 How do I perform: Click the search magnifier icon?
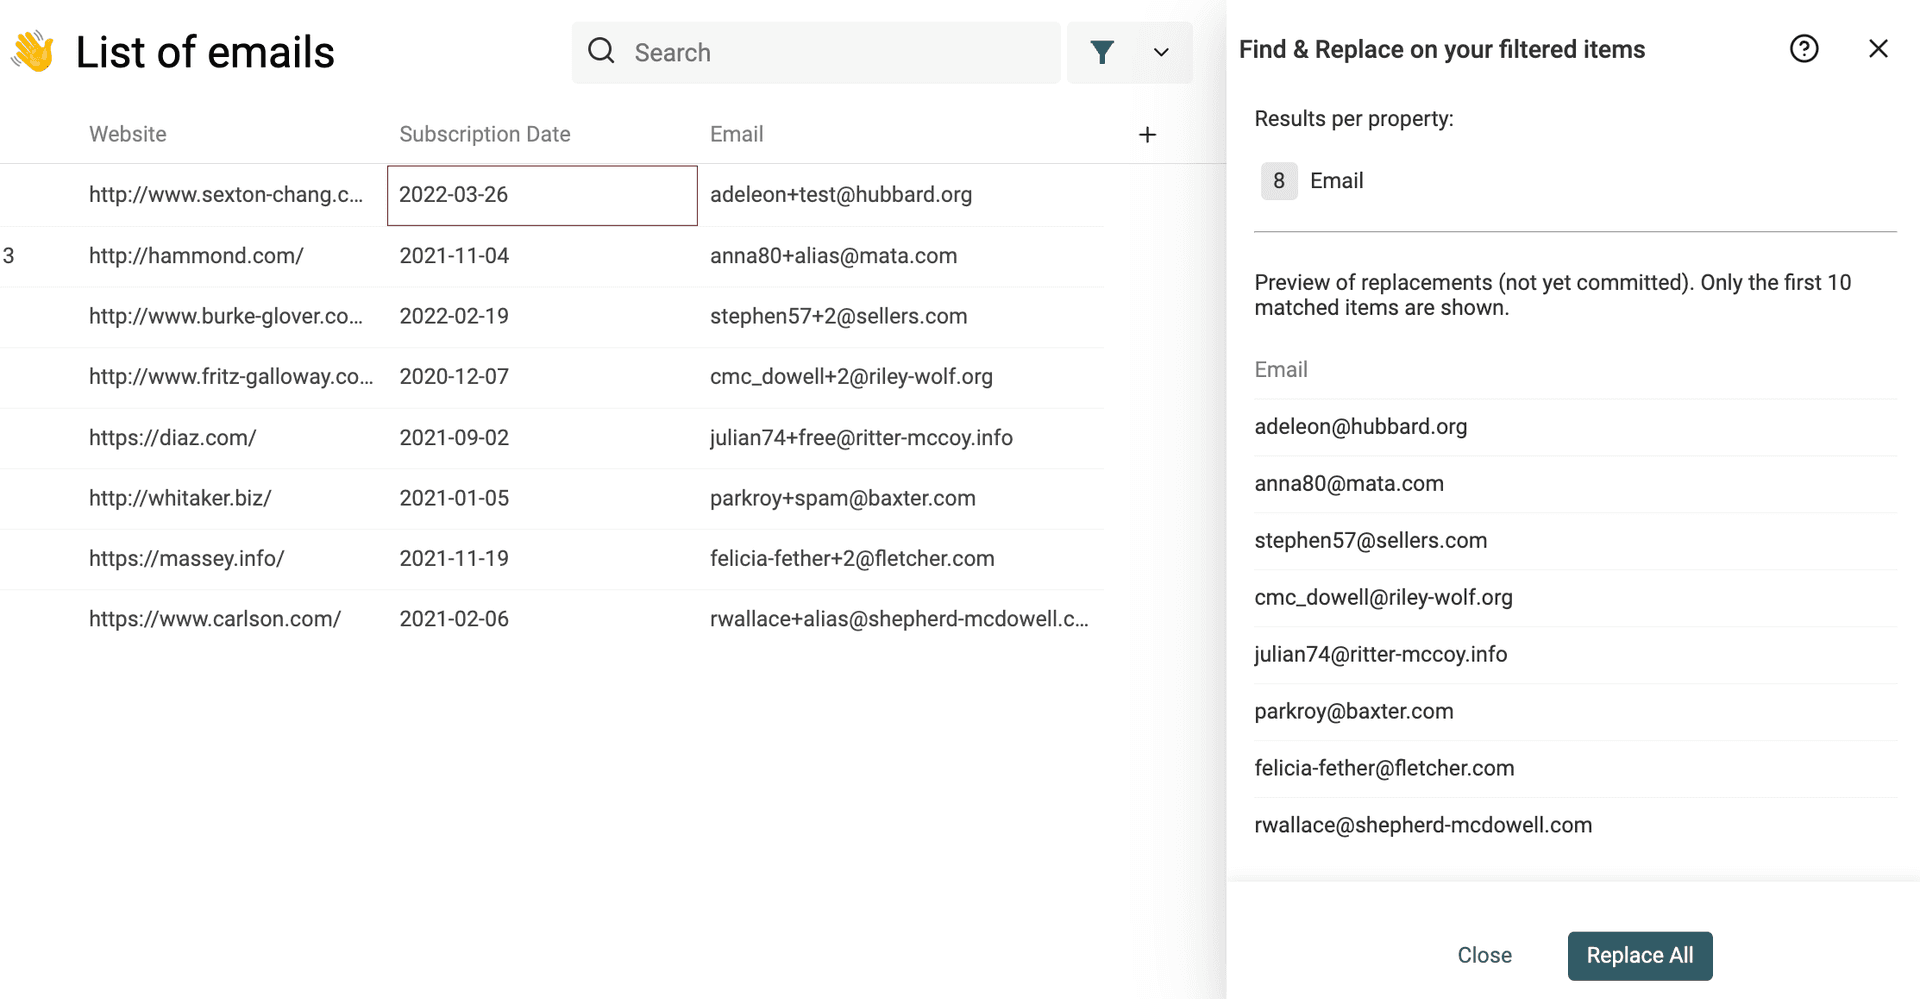601,50
